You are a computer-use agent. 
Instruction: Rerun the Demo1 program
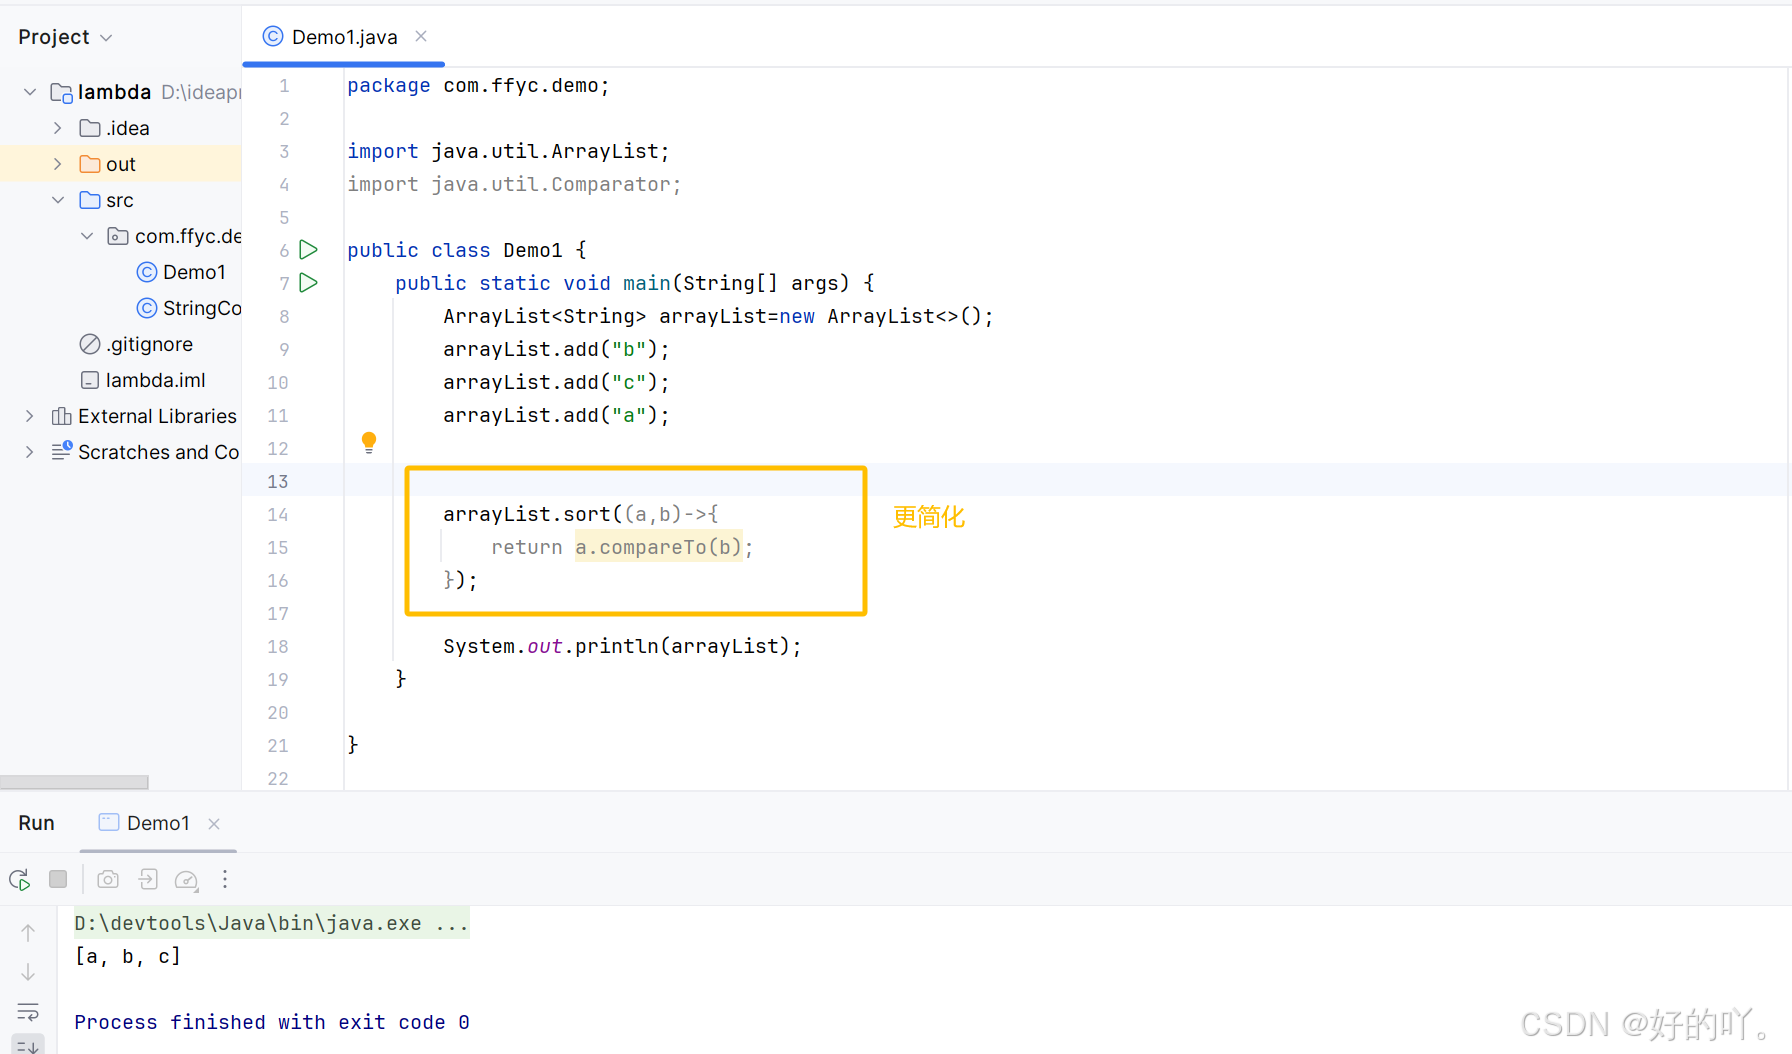19,879
